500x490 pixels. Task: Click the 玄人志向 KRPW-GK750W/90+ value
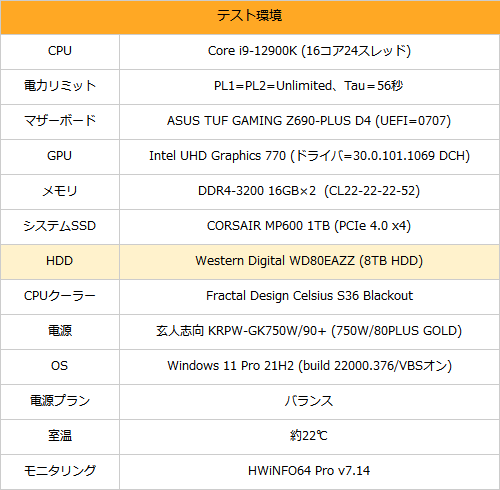[309, 331]
